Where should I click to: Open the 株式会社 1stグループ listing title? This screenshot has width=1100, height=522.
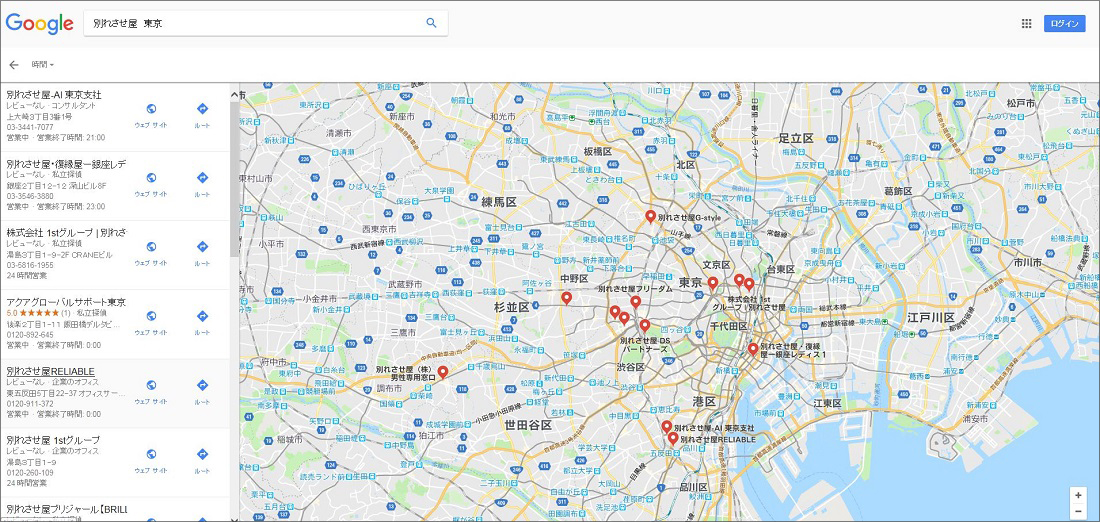[66, 232]
